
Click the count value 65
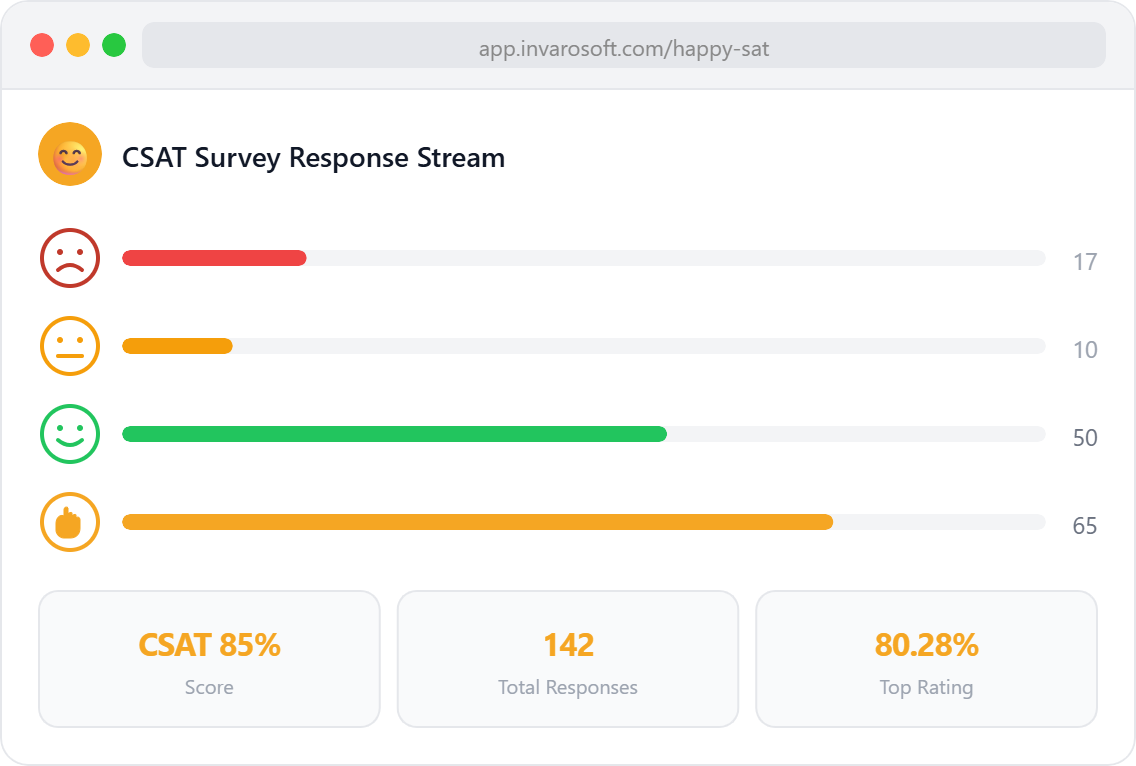click(1085, 525)
